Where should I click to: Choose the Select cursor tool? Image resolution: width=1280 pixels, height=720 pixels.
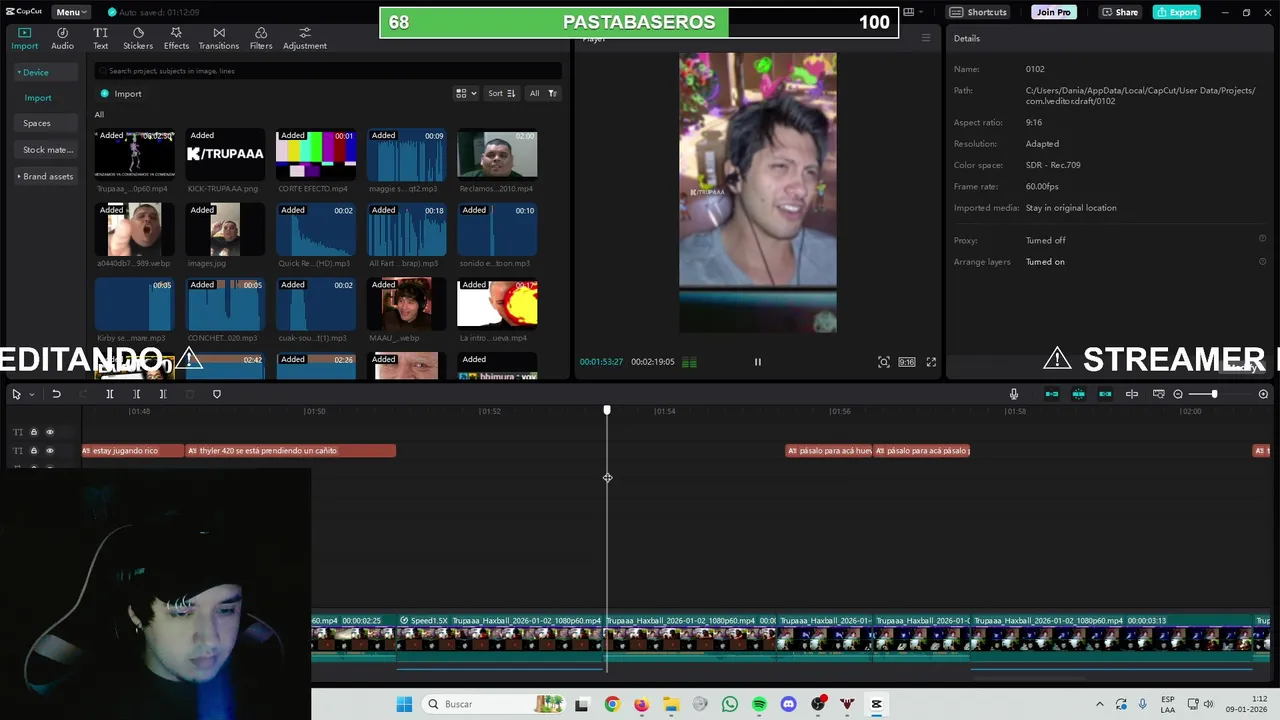click(x=16, y=394)
